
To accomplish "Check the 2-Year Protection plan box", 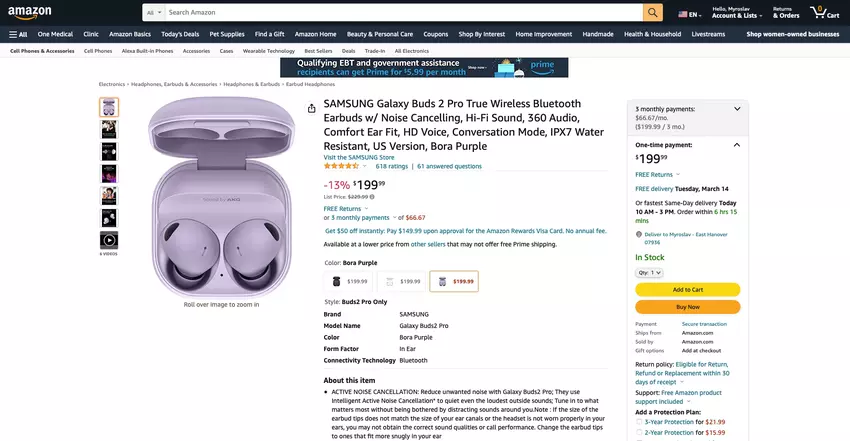I will click(639, 432).
